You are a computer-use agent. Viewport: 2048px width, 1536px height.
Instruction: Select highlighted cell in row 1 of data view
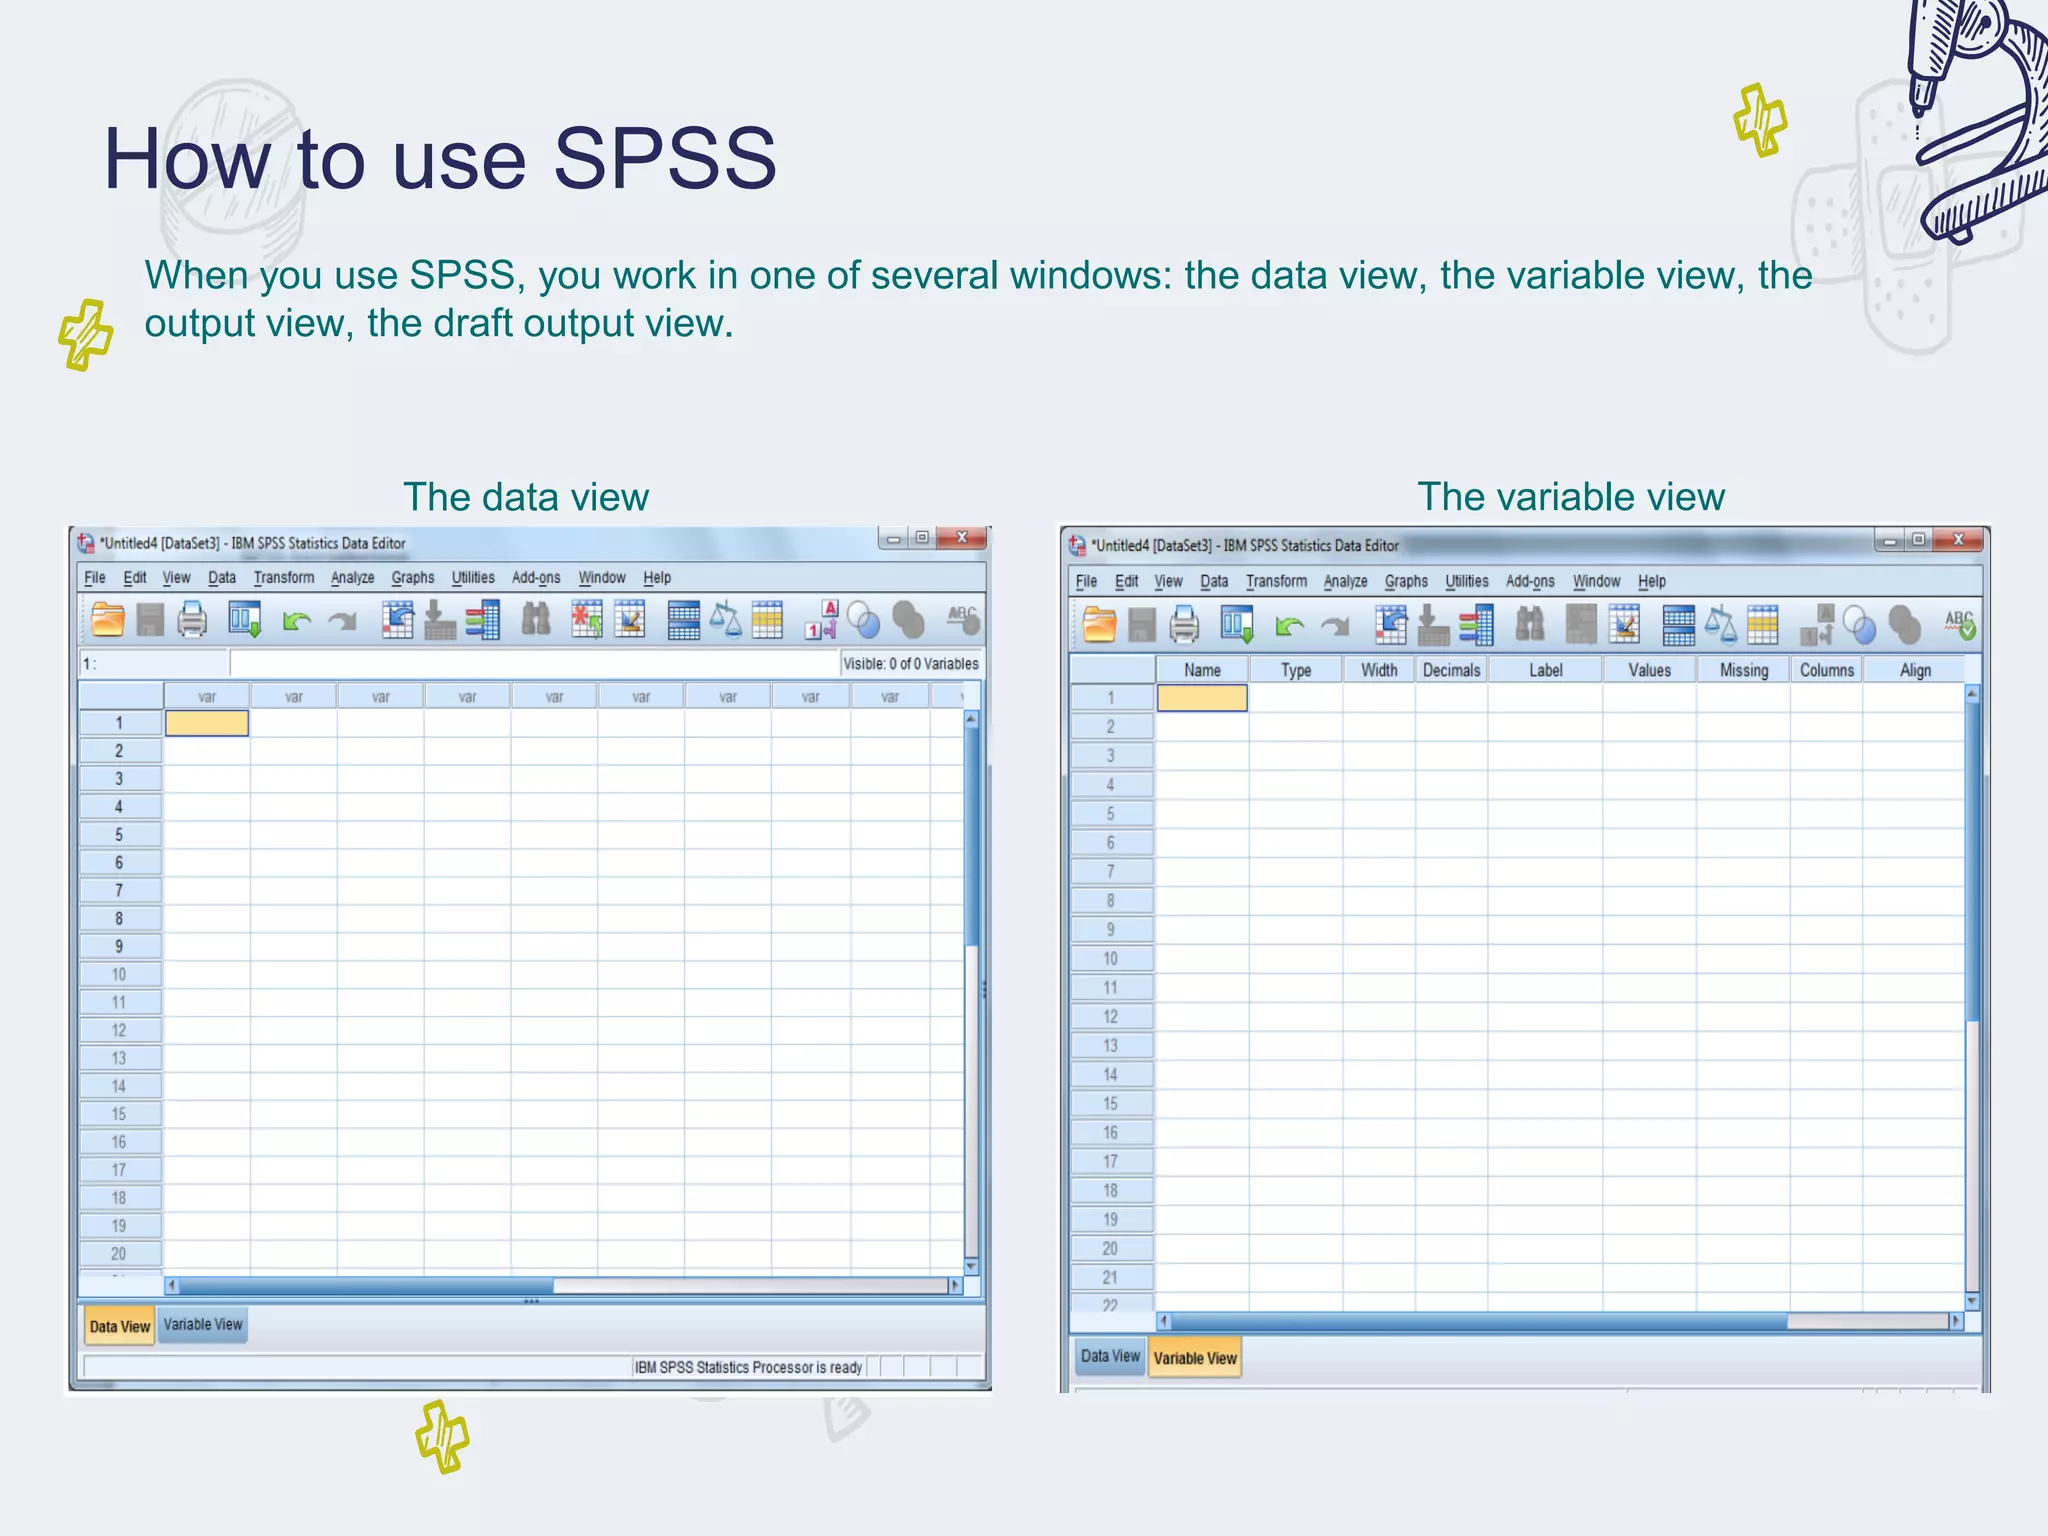207,723
